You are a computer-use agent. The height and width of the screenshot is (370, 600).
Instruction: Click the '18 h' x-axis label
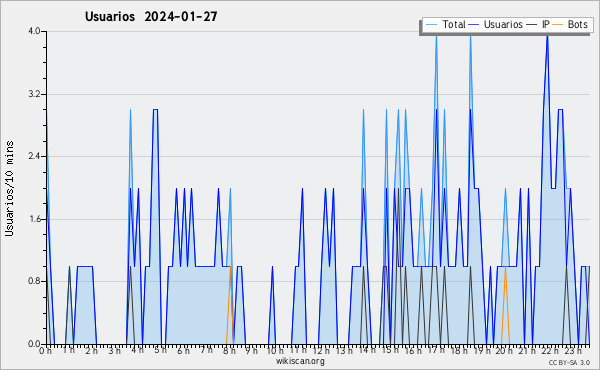coord(459,351)
